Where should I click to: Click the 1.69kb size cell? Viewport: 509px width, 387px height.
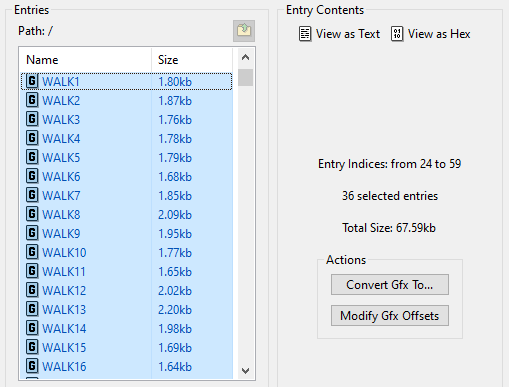pyautogui.click(x=175, y=348)
